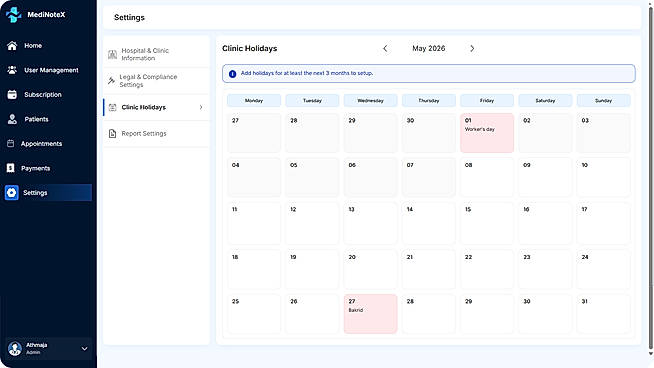Select calendar day 08
Screen dimensions: 654x368
pyautogui.click(x=487, y=177)
